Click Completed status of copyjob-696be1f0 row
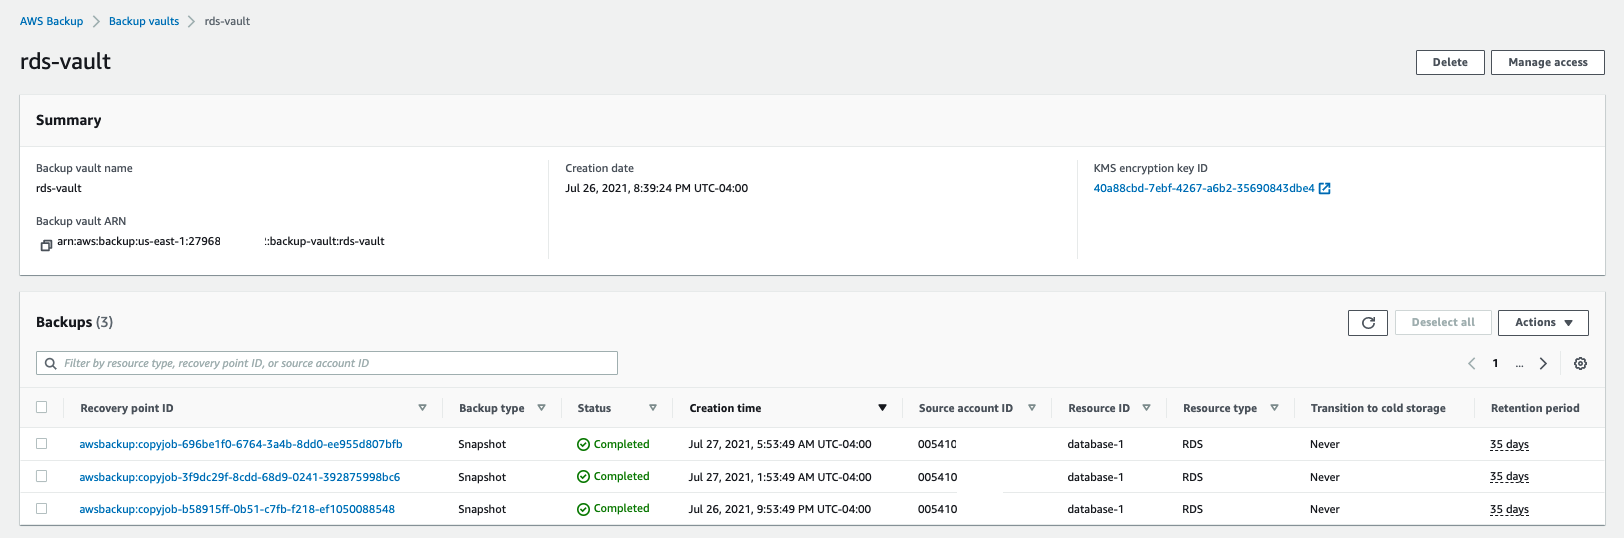This screenshot has width=1624, height=538. click(613, 444)
